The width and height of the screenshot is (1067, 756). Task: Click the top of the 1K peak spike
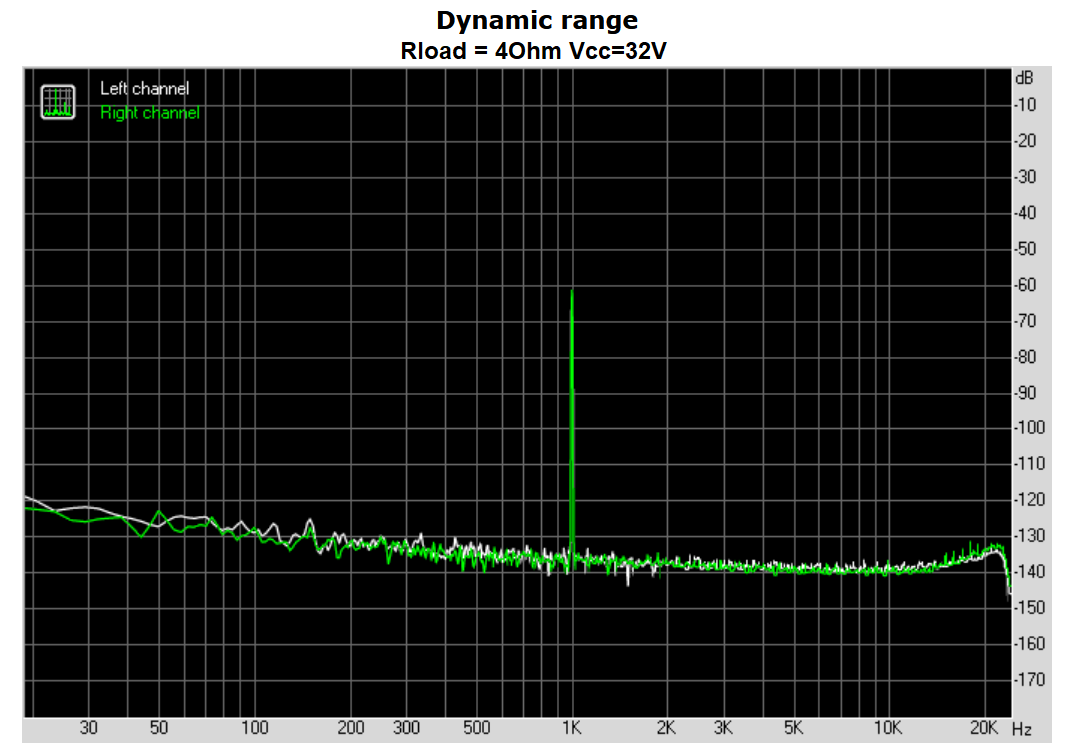pyautogui.click(x=571, y=292)
